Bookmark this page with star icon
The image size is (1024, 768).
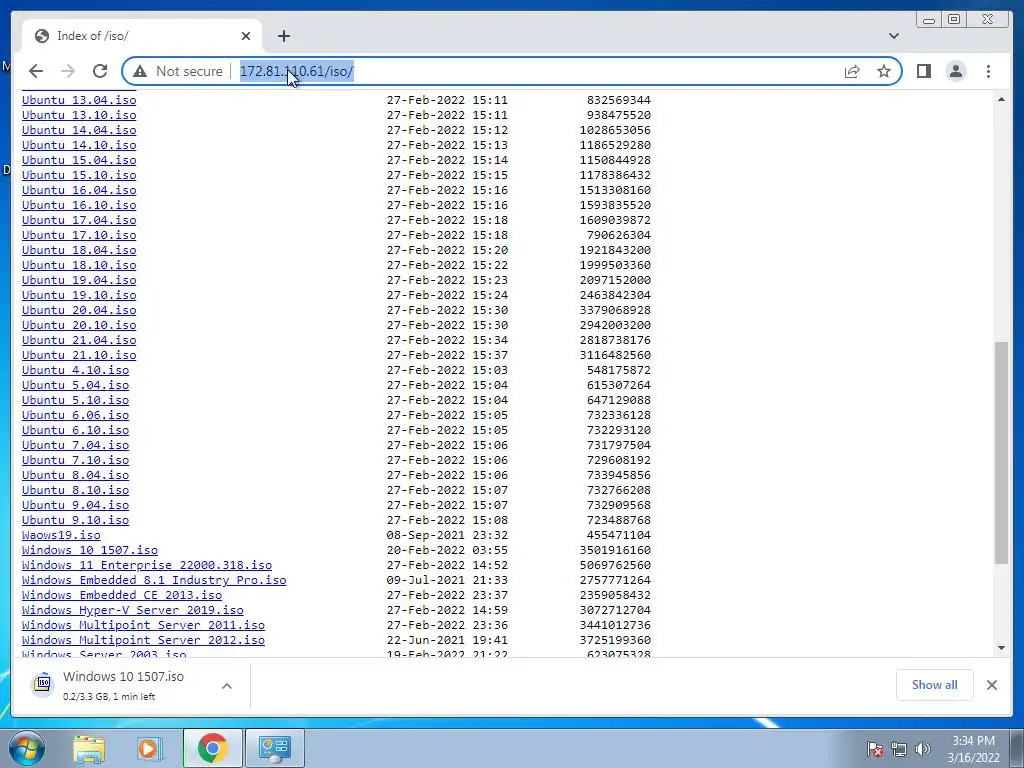click(x=884, y=71)
